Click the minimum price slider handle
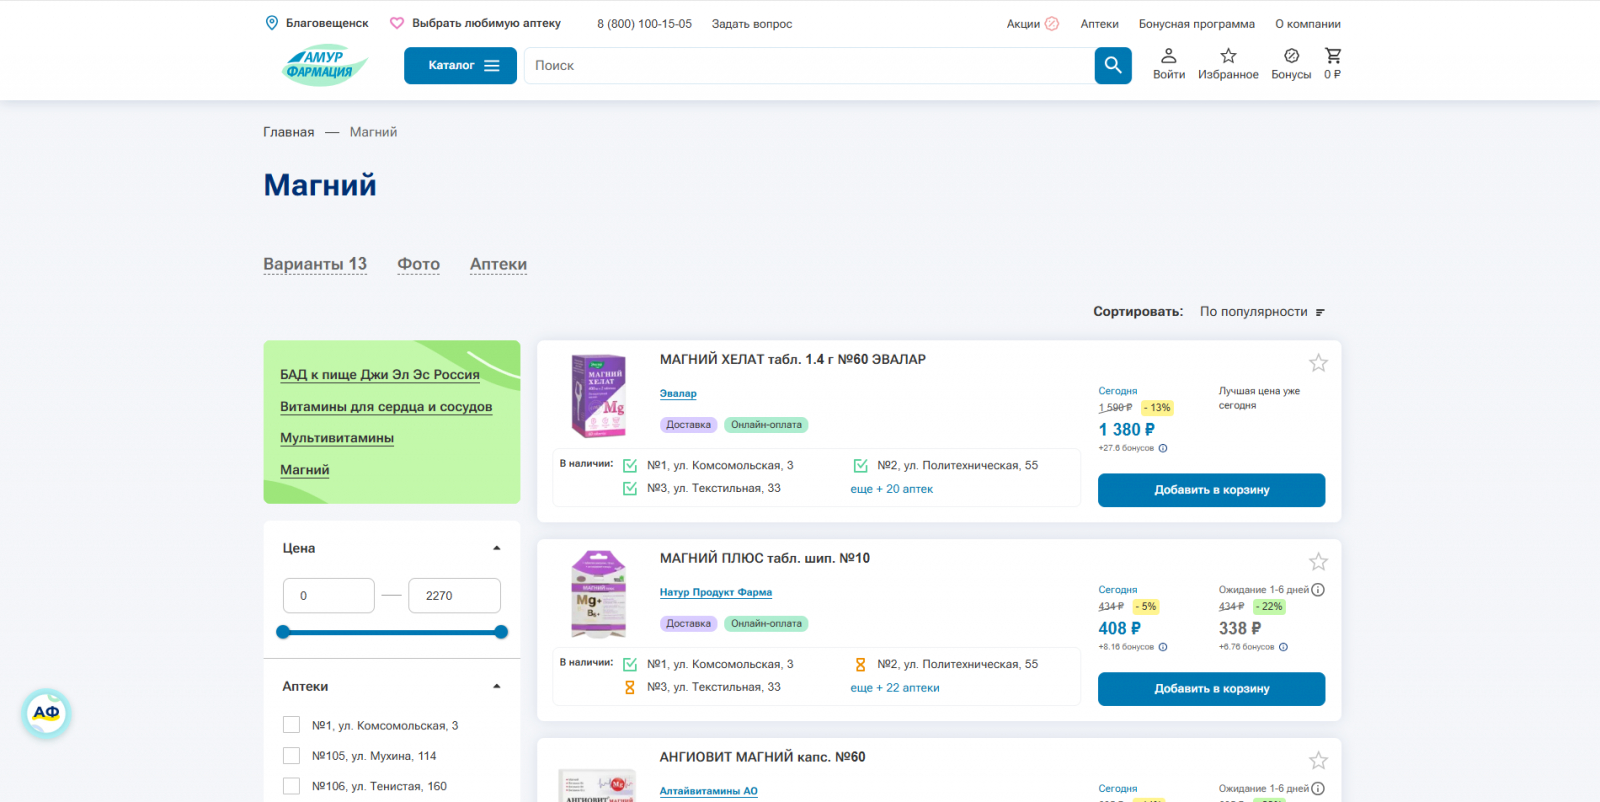The height and width of the screenshot is (802, 1600). [283, 632]
